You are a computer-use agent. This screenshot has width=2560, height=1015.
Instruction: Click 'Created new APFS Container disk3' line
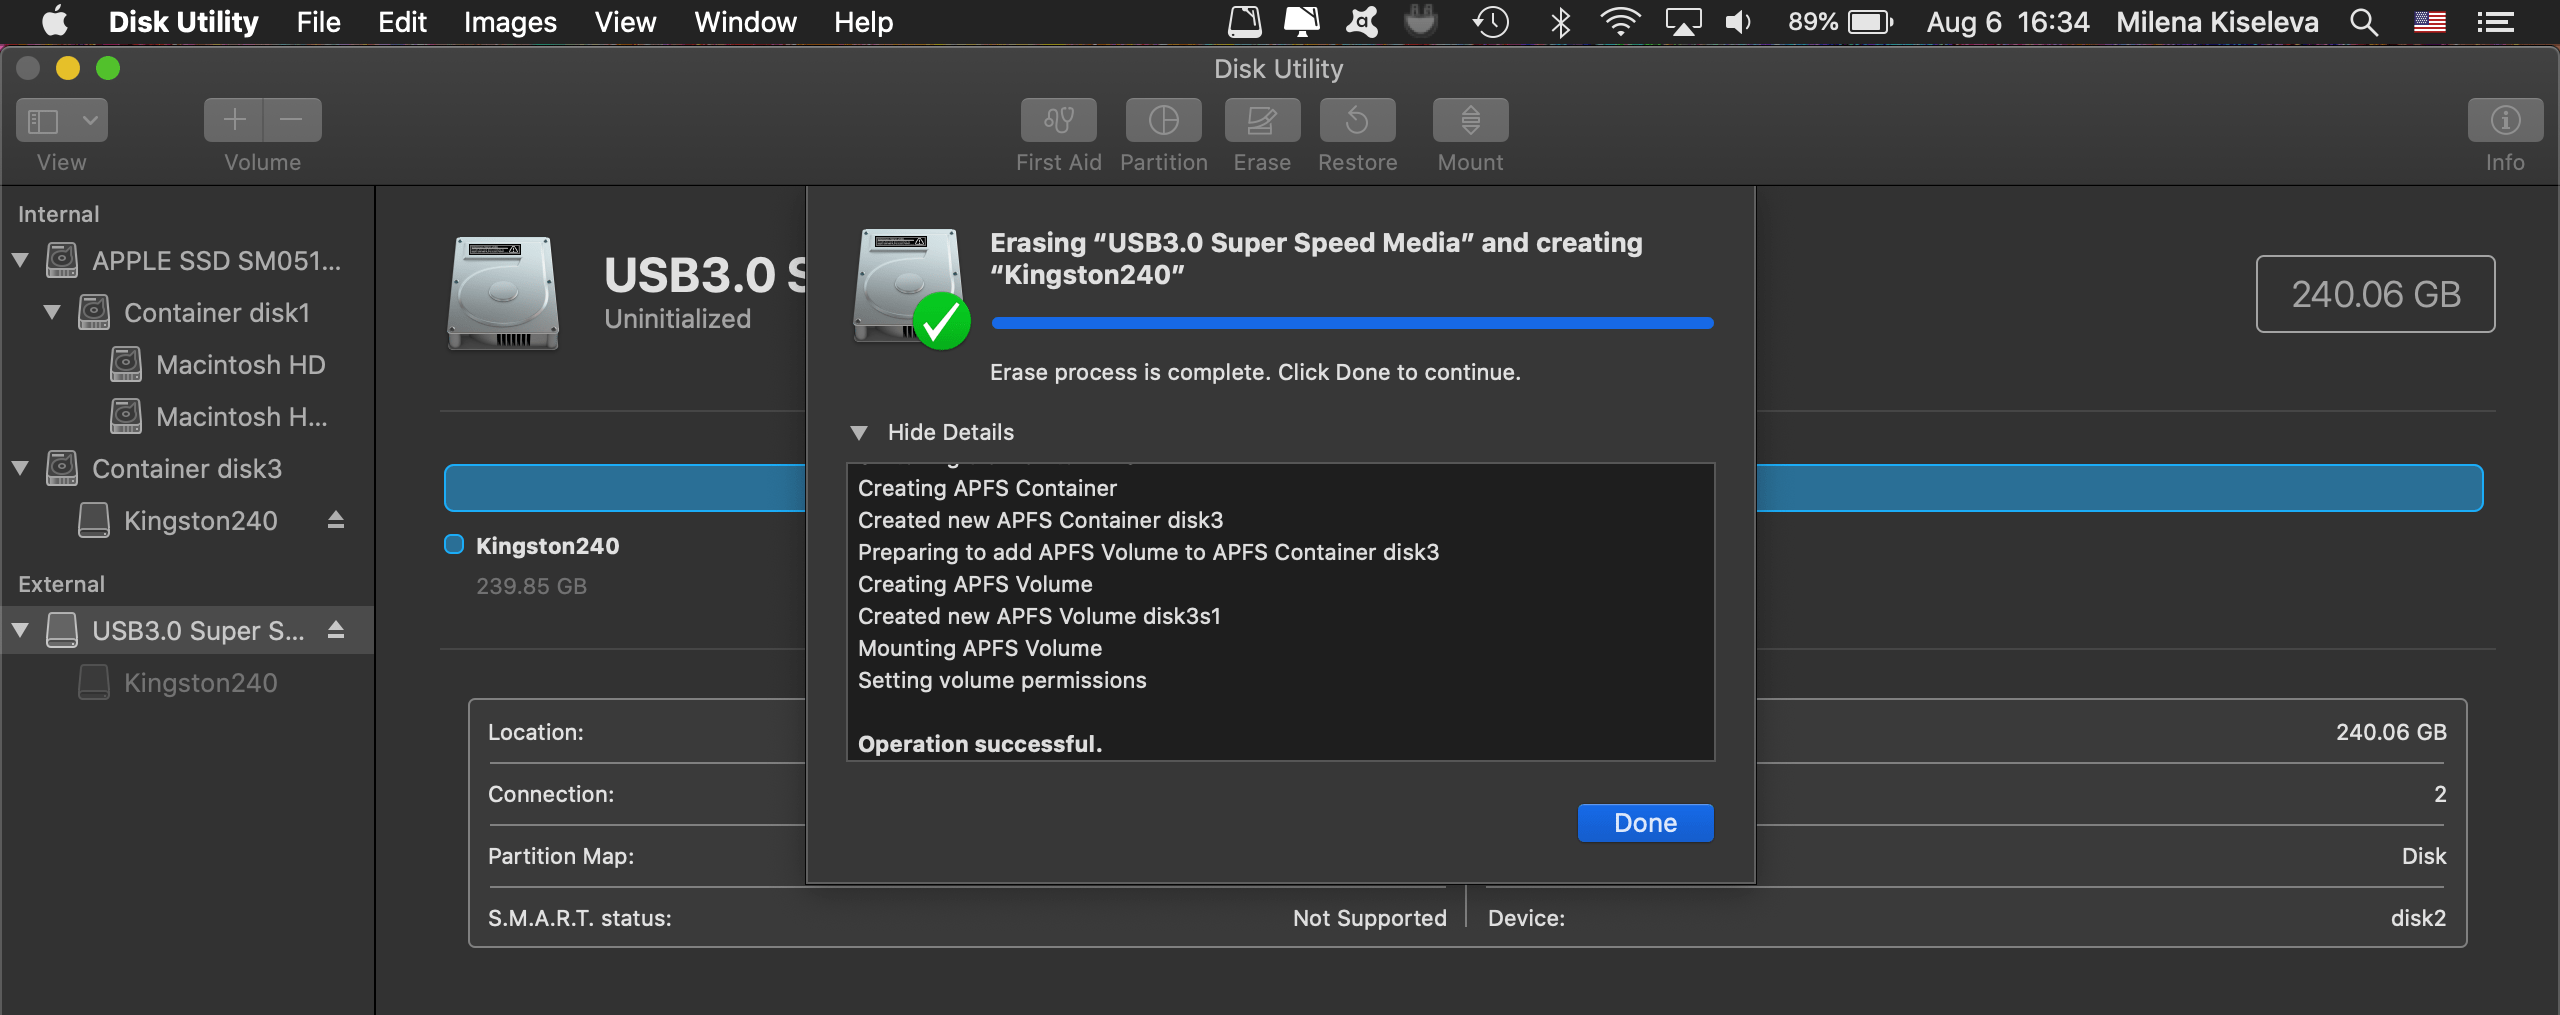pyautogui.click(x=1040, y=520)
